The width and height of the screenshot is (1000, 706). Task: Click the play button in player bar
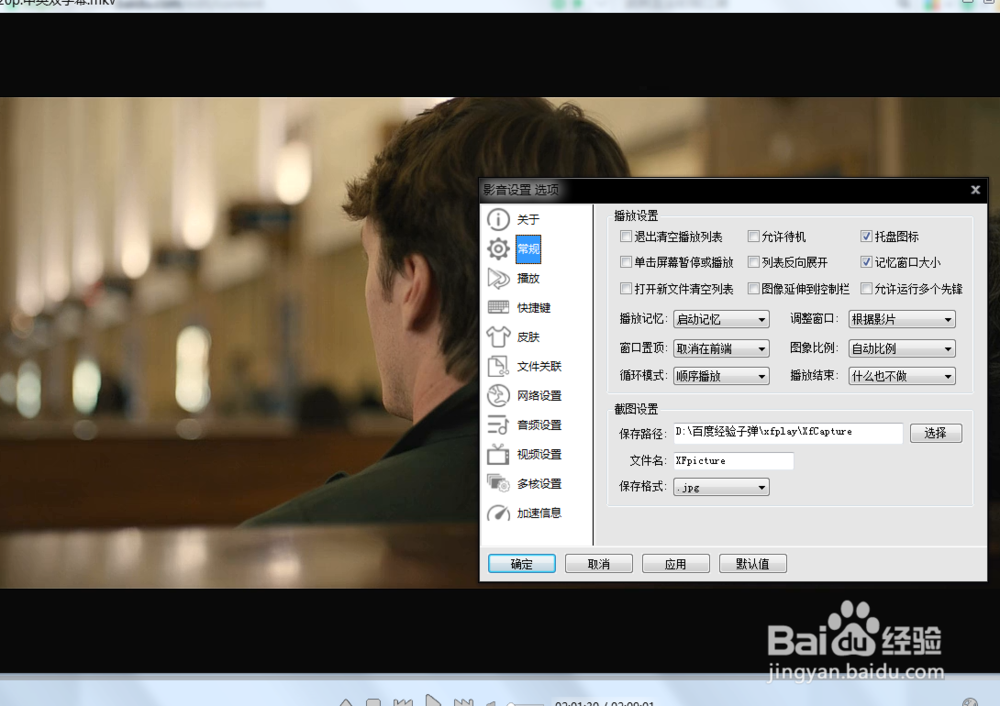(x=433, y=700)
